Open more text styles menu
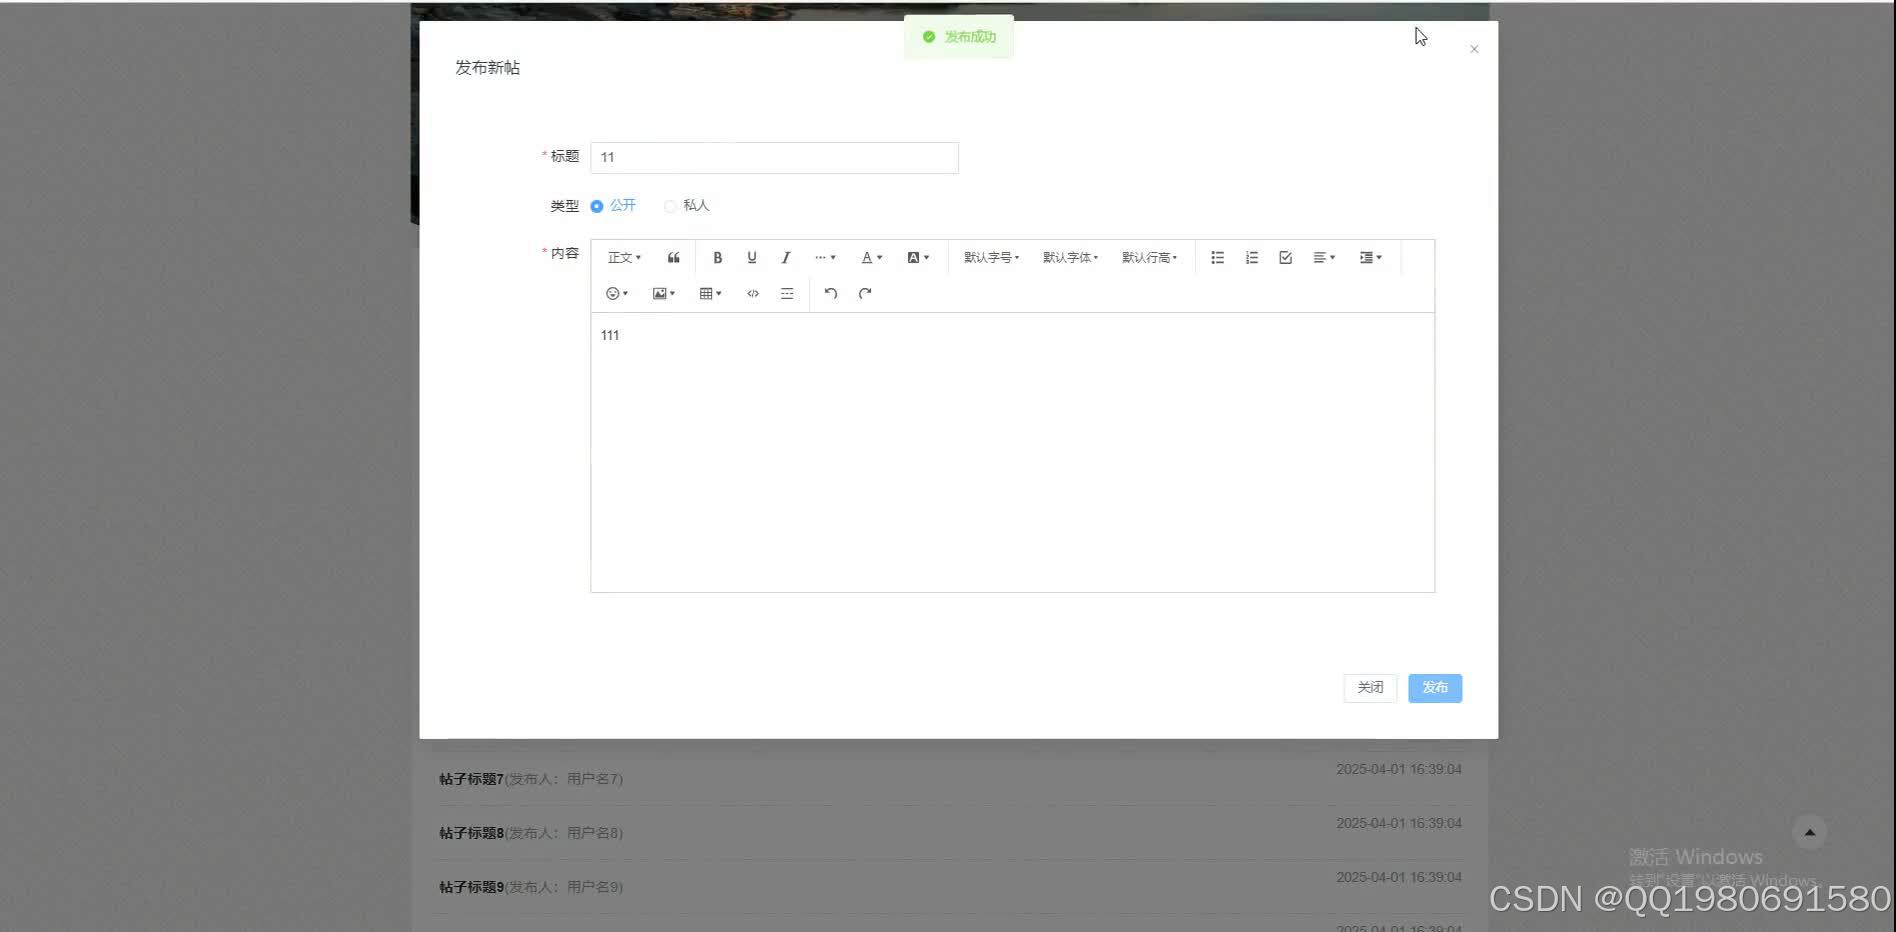Viewport: 1896px width, 932px height. [x=825, y=258]
